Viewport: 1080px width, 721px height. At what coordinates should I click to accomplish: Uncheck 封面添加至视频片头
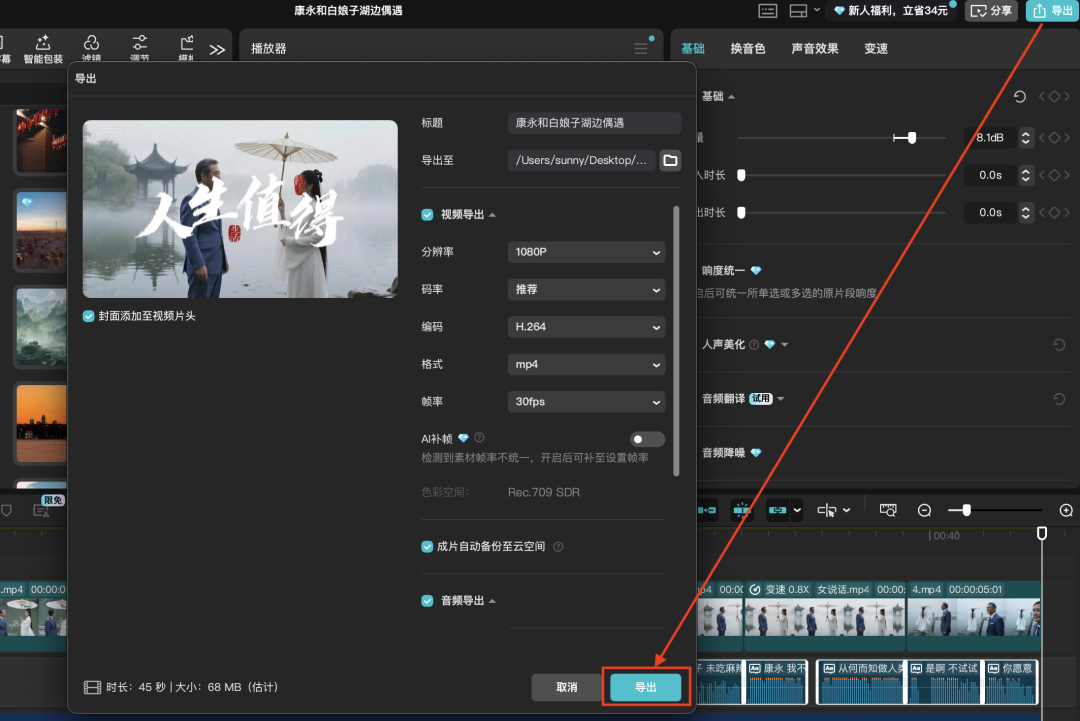coord(86,313)
